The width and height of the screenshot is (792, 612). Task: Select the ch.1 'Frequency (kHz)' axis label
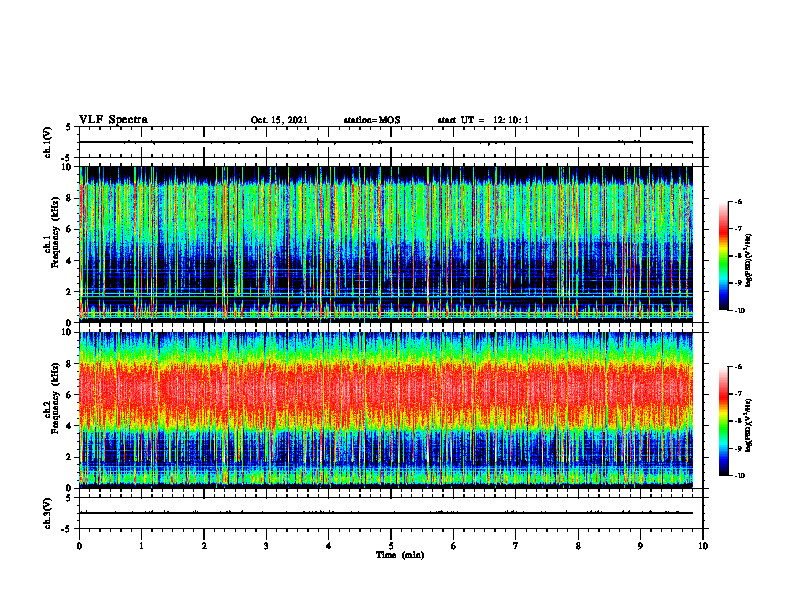coord(55,232)
